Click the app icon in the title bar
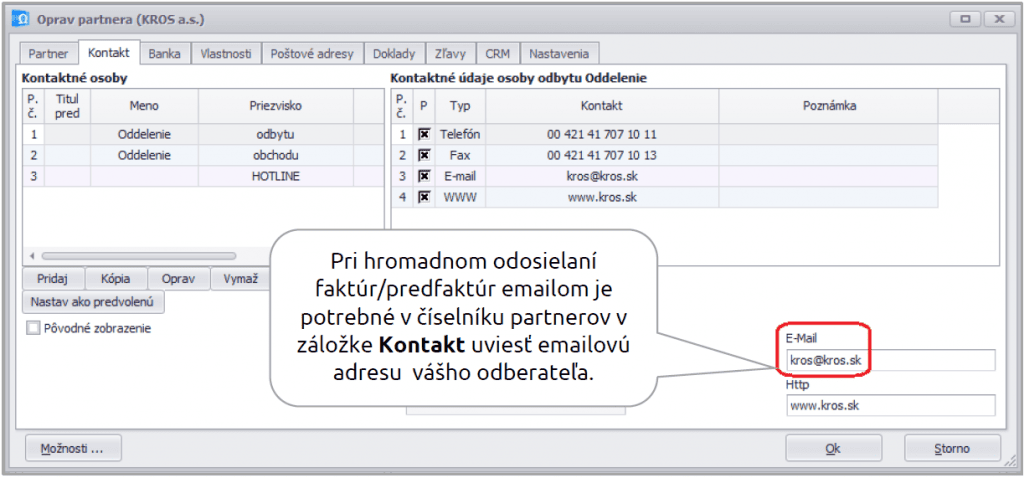The width and height of the screenshot is (1024, 478). (18, 19)
